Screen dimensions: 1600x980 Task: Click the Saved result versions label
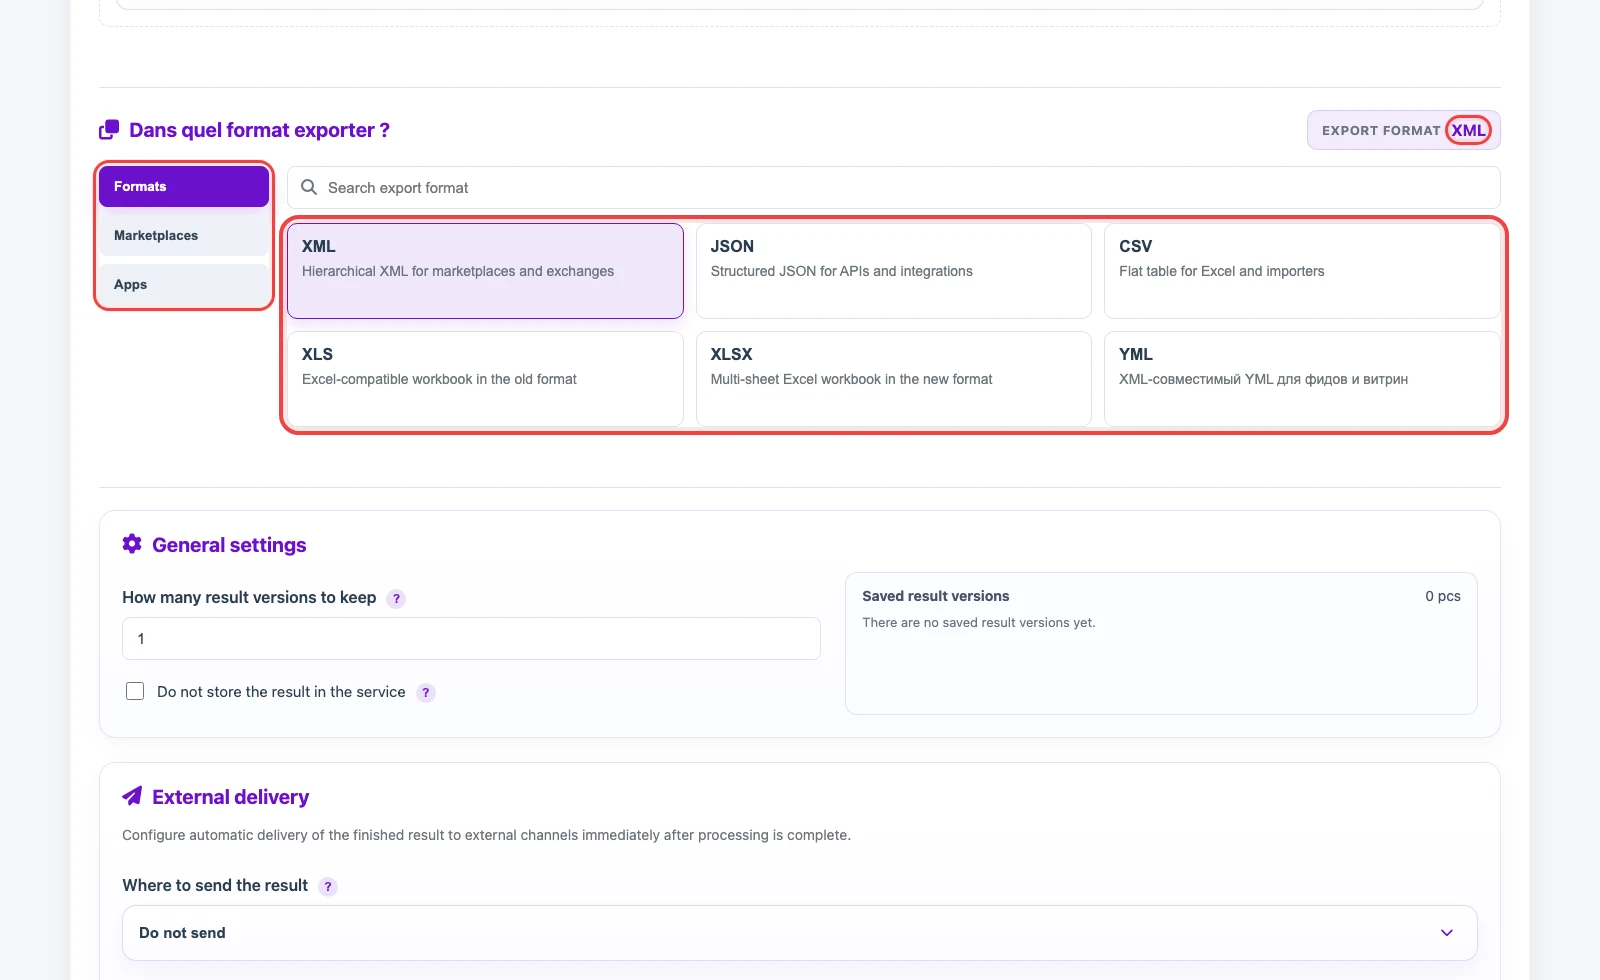tap(935, 596)
